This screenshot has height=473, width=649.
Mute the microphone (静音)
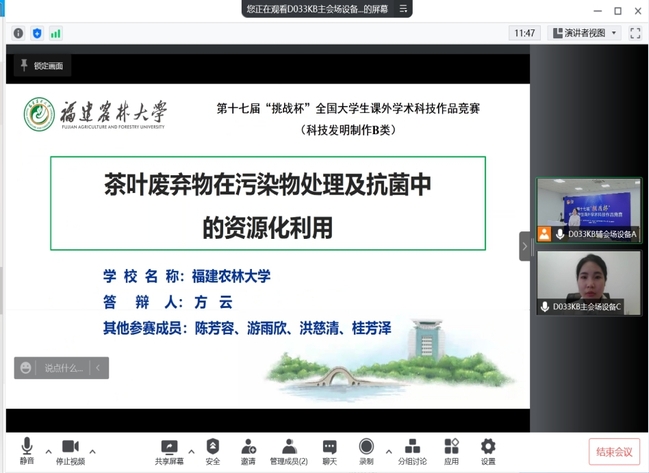26,448
